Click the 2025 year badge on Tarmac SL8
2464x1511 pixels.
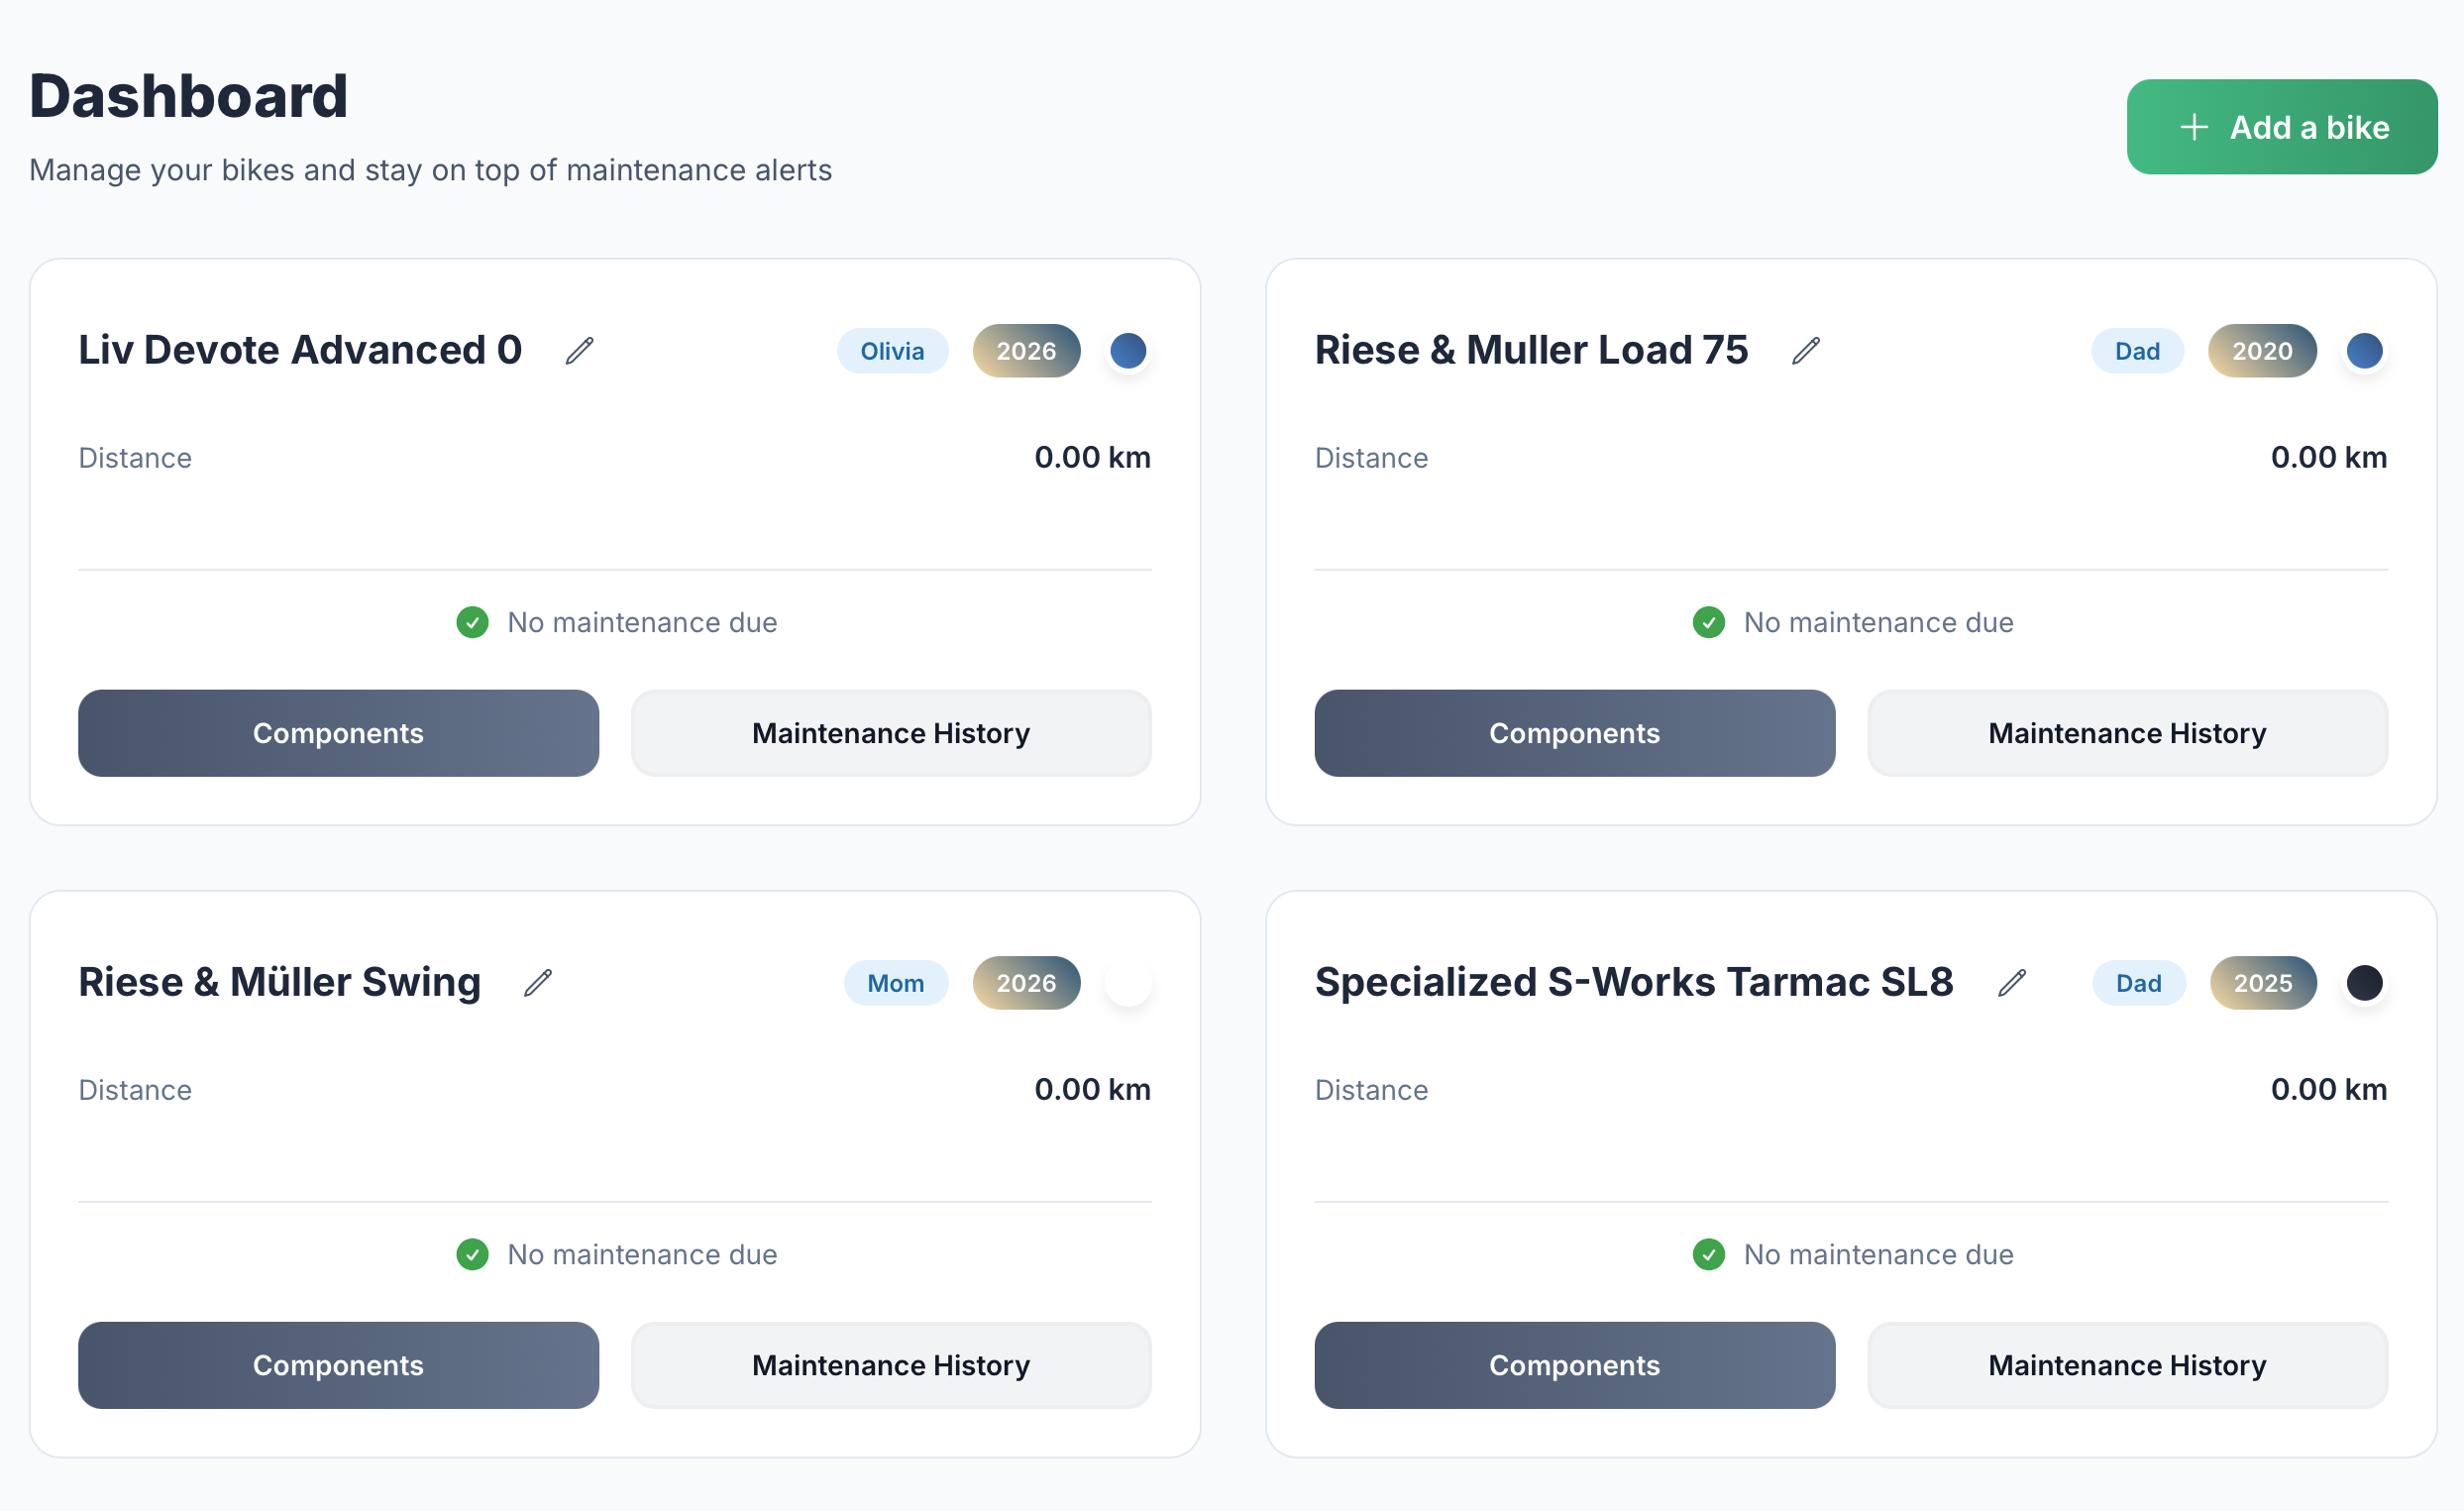[2263, 983]
